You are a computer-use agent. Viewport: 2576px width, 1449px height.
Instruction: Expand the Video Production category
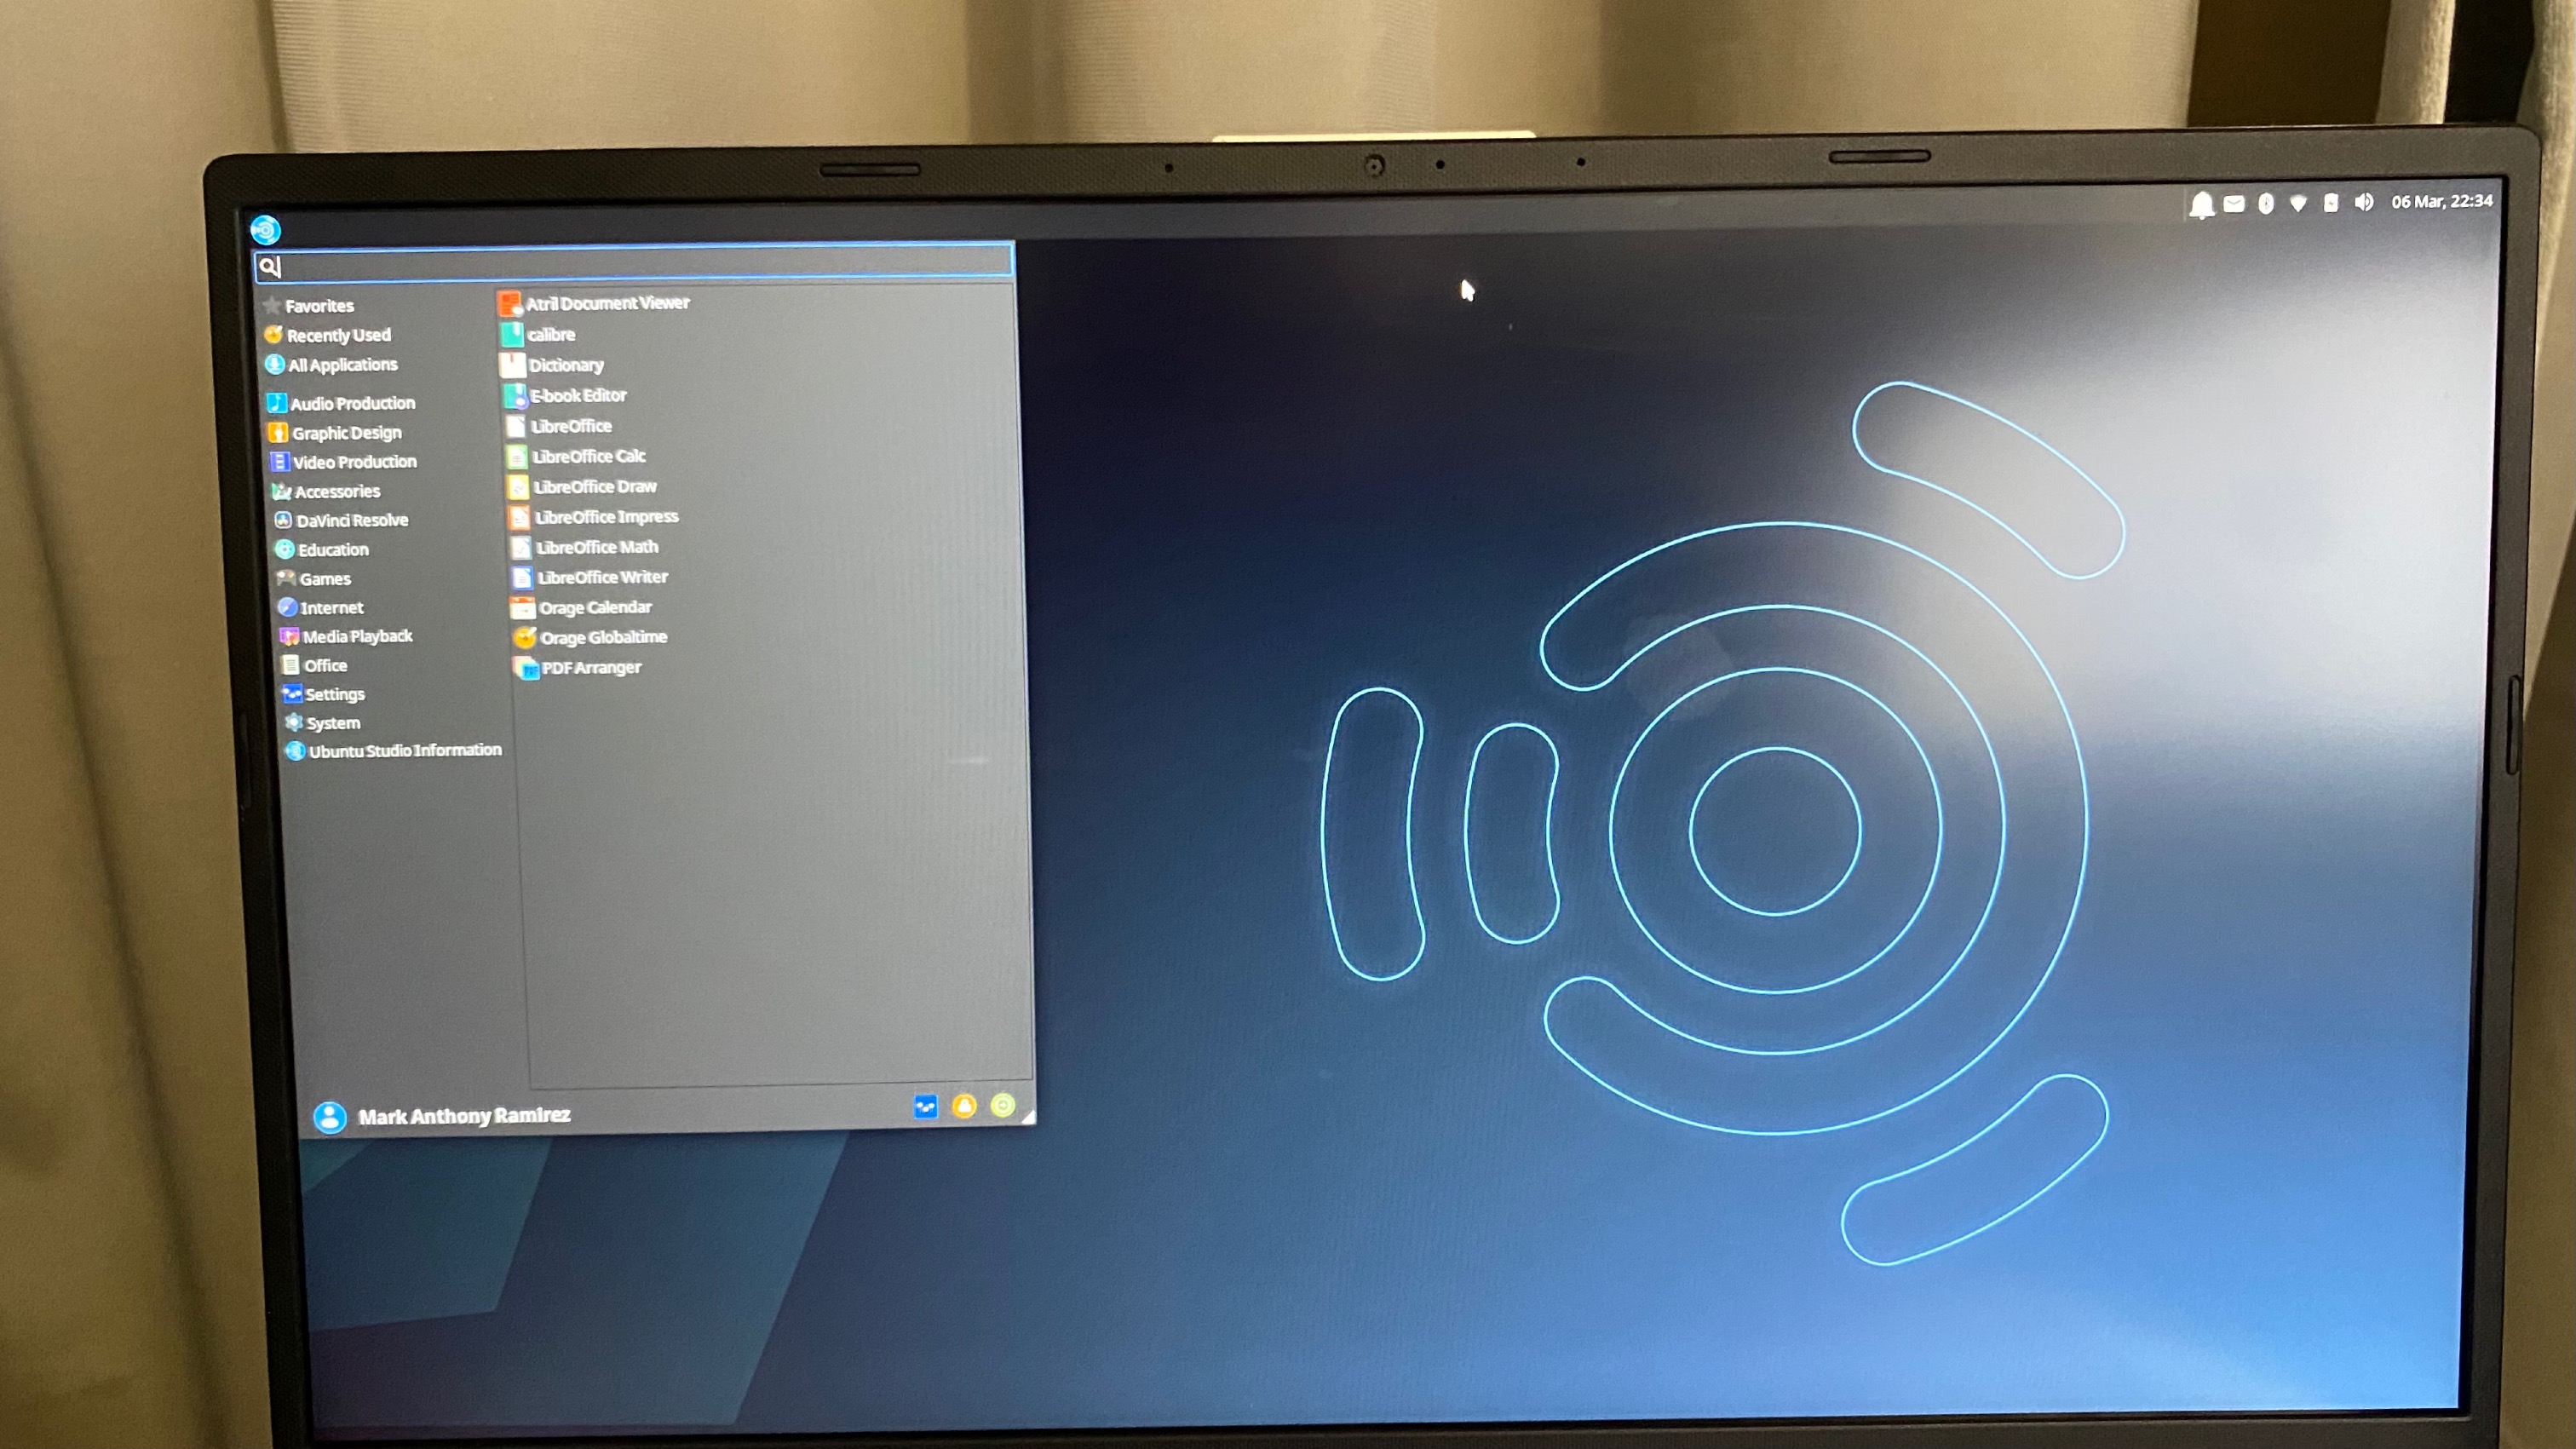(354, 462)
